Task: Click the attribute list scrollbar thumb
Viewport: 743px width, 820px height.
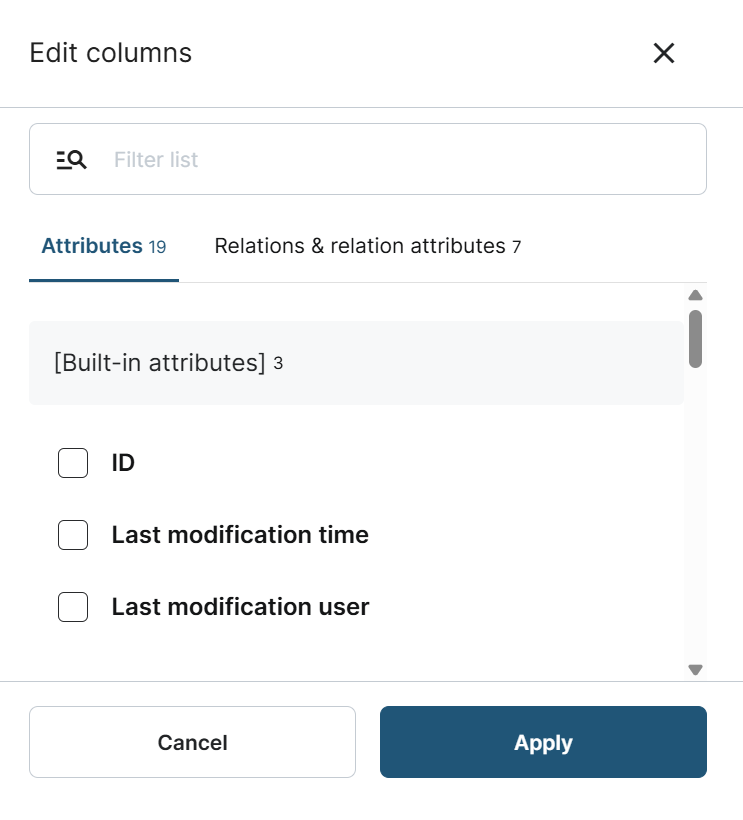Action: point(696,338)
